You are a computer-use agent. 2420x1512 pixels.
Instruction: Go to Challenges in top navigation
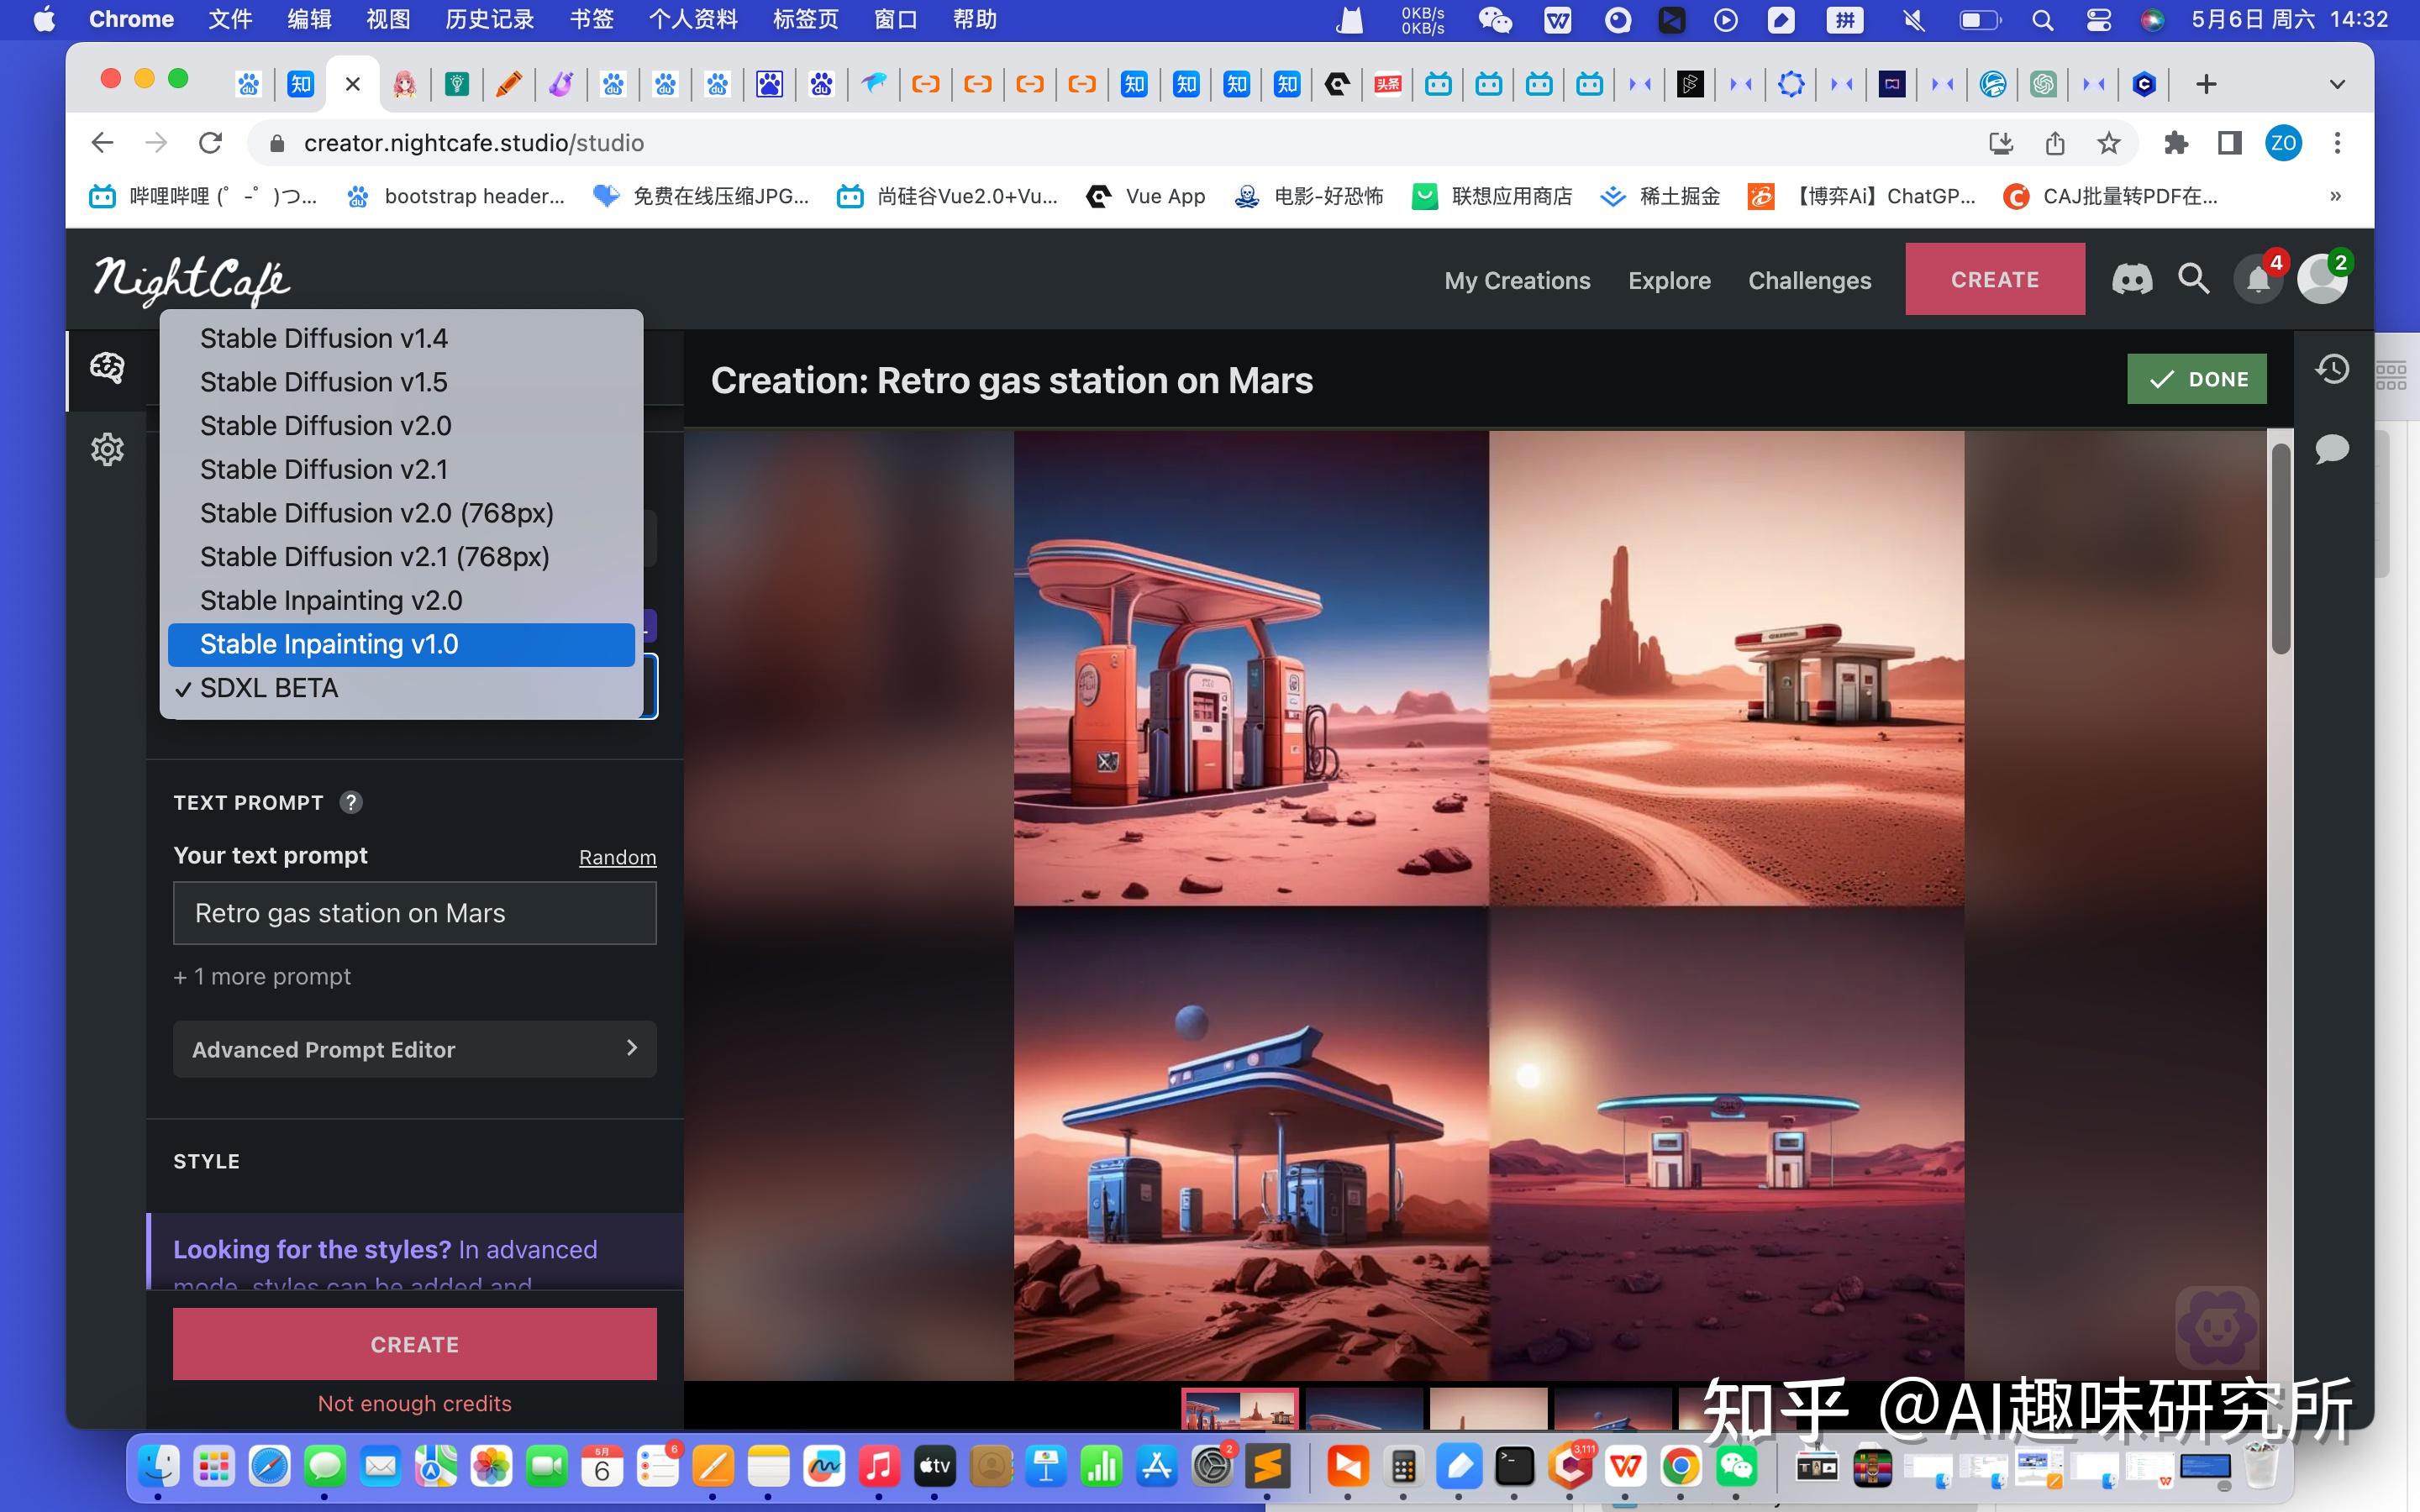click(1808, 280)
